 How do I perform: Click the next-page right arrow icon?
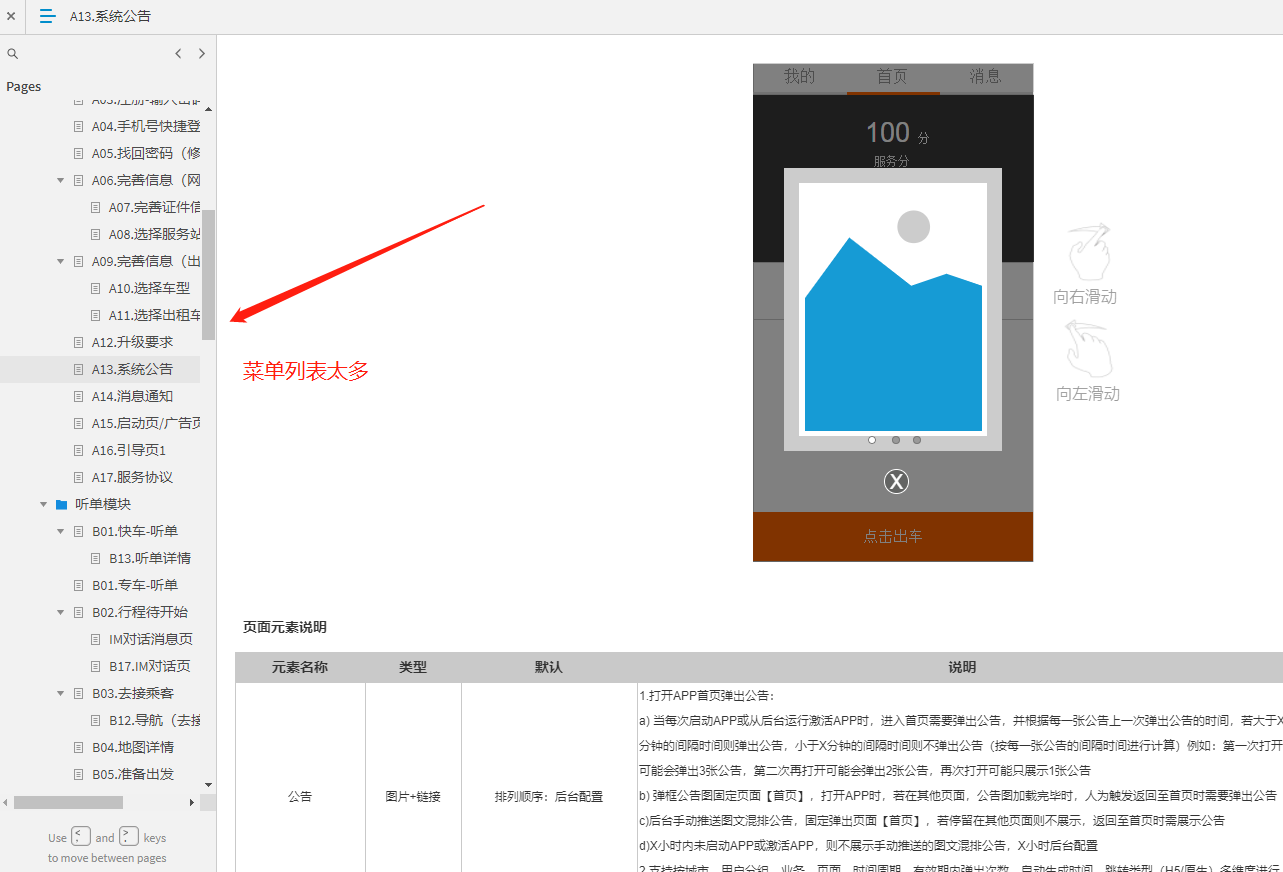tap(201, 53)
